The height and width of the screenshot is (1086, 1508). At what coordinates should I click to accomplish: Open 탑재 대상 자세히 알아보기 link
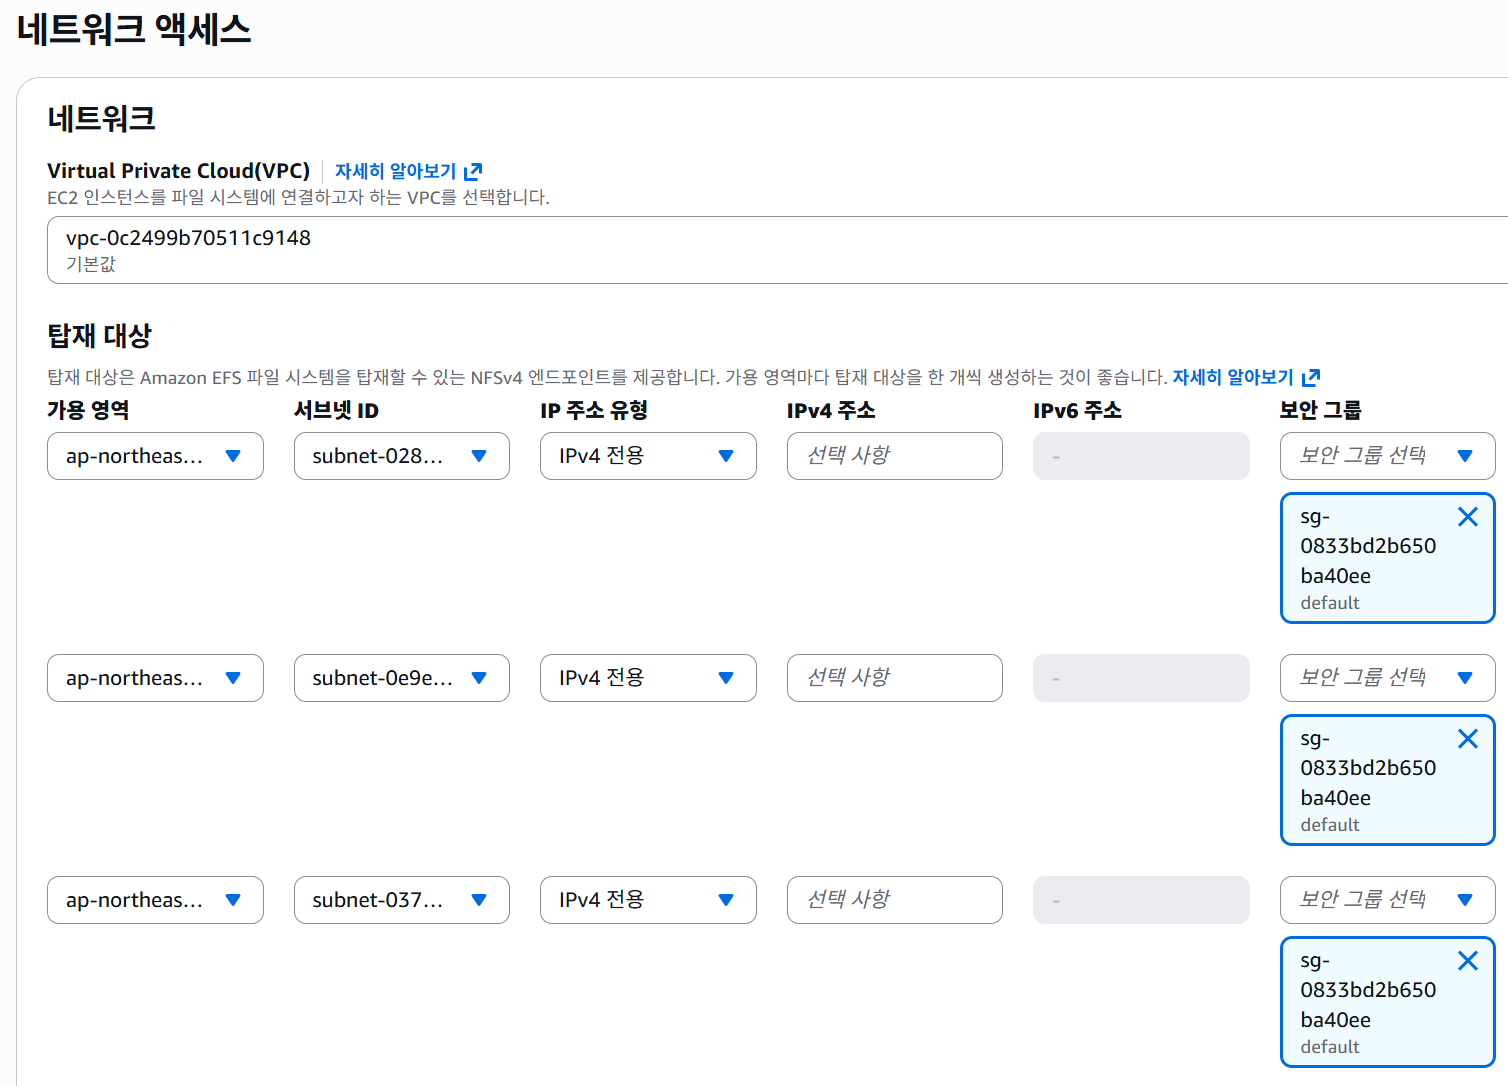tap(1233, 378)
